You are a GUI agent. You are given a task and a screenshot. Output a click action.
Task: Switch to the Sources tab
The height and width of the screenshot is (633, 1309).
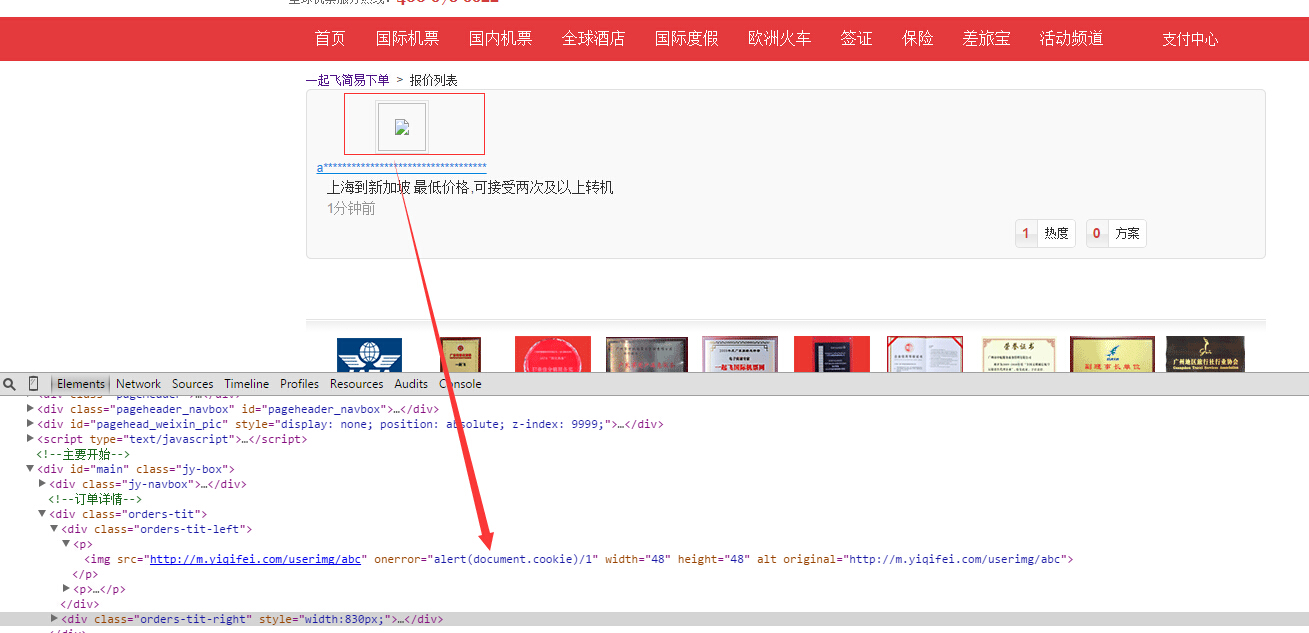coord(192,384)
